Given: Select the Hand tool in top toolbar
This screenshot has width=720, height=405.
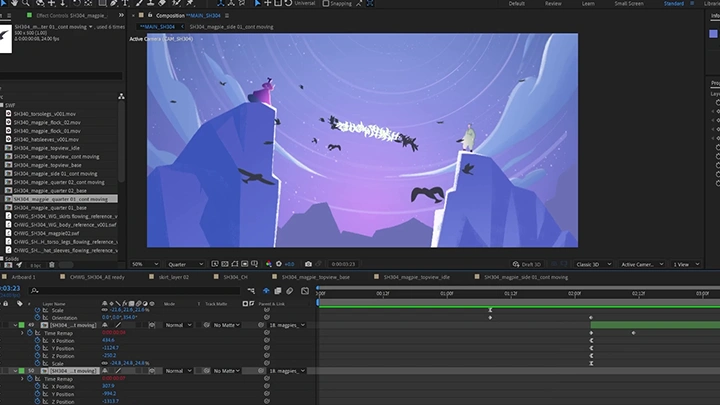Looking at the screenshot, I should [14, 3].
